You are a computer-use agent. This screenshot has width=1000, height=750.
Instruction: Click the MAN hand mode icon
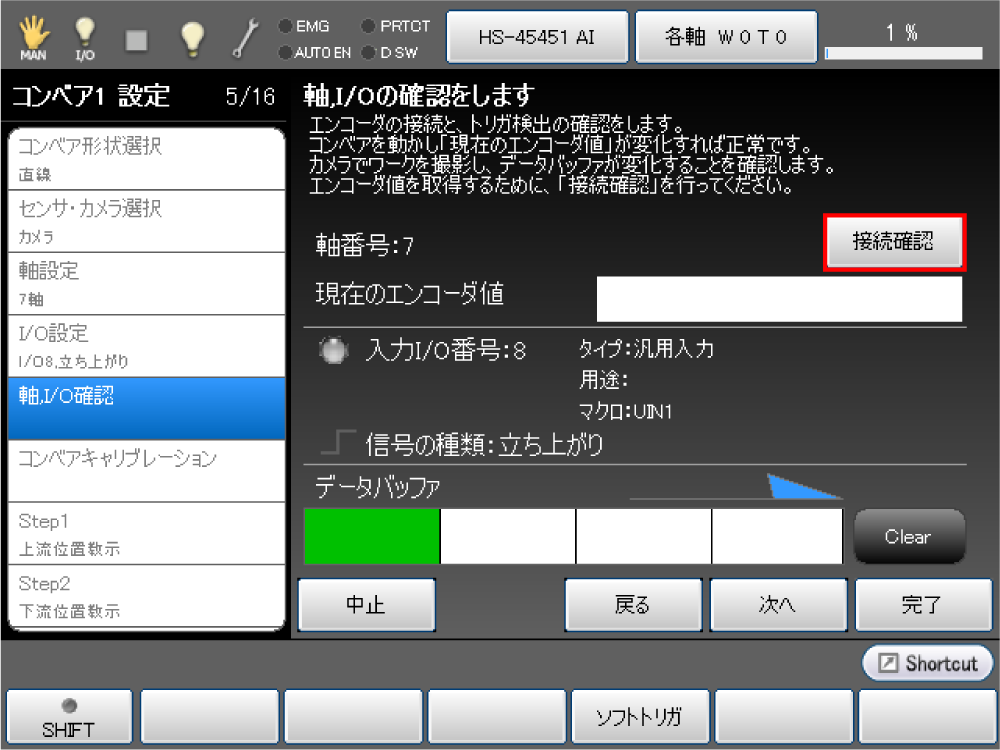tap(33, 38)
